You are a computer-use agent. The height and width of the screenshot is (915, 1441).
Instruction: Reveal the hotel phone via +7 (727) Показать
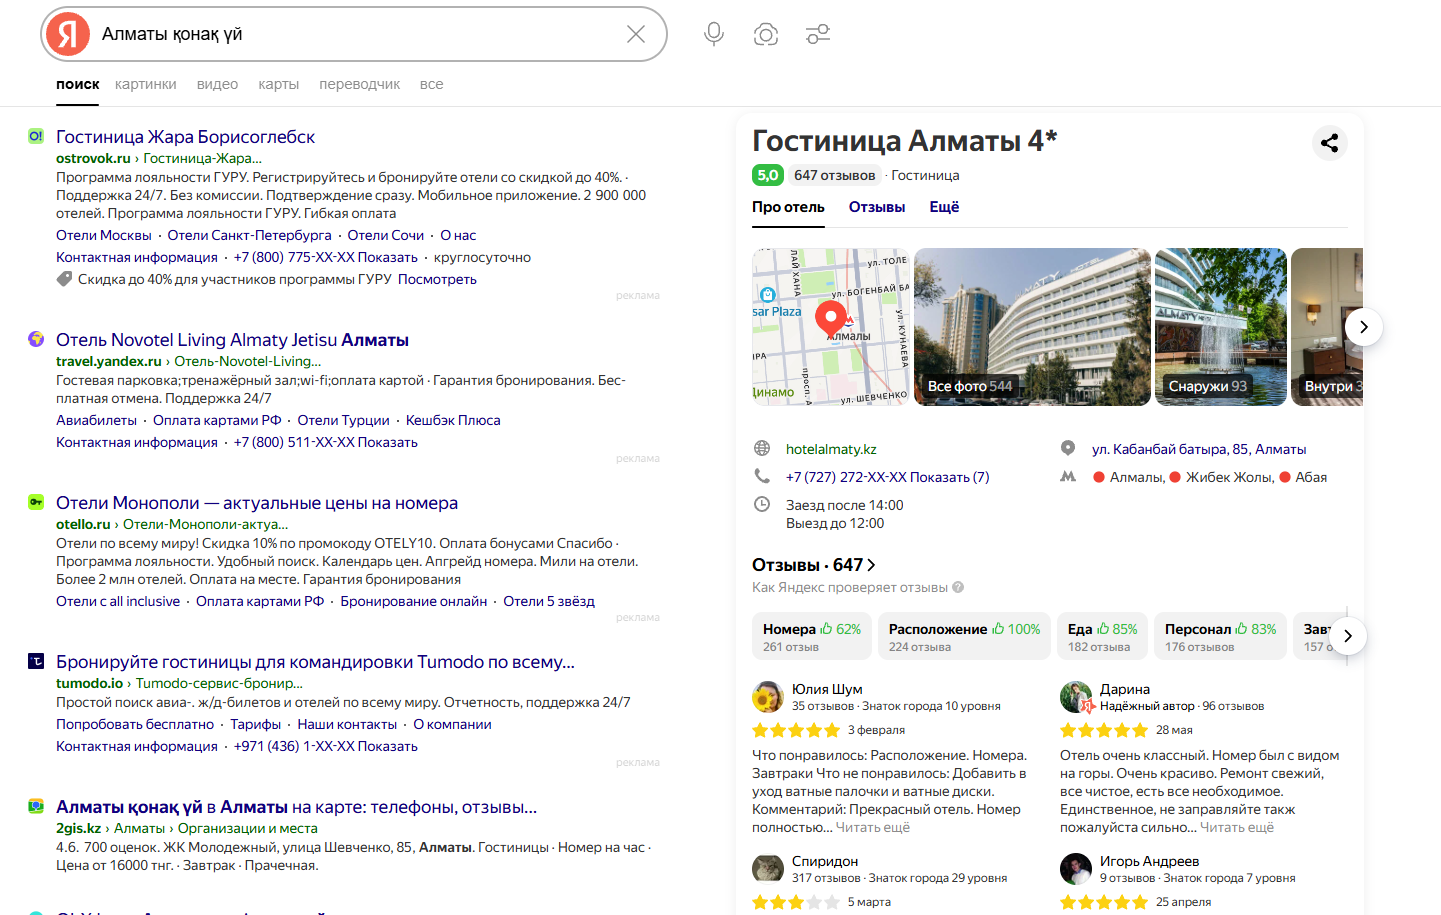(x=888, y=477)
